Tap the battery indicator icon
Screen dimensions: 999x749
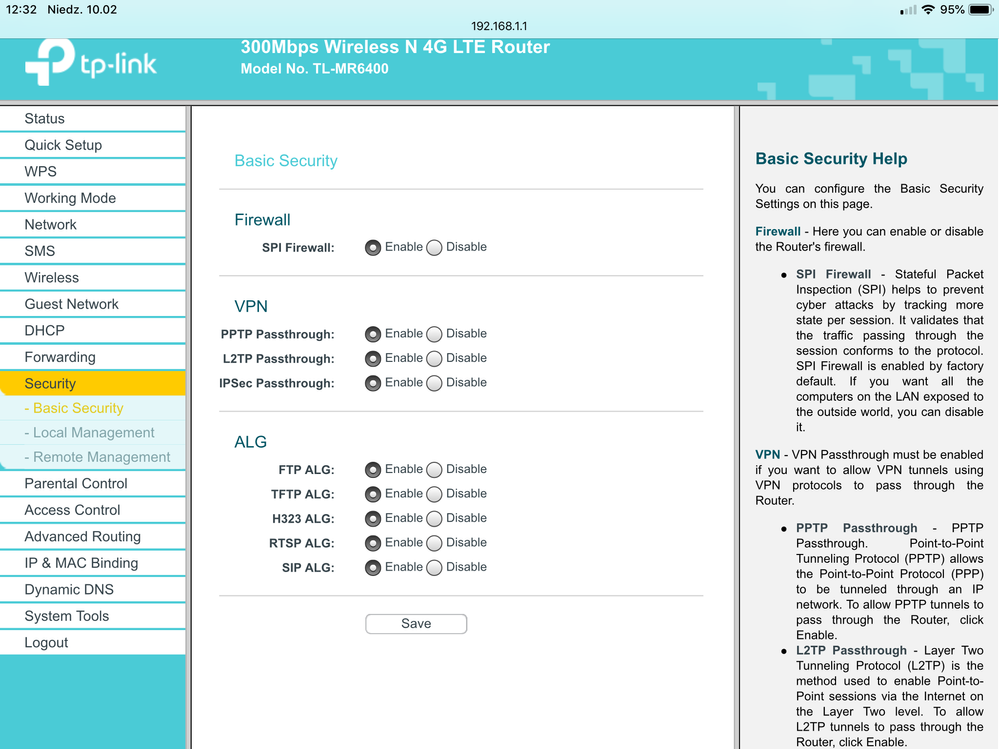(x=981, y=10)
